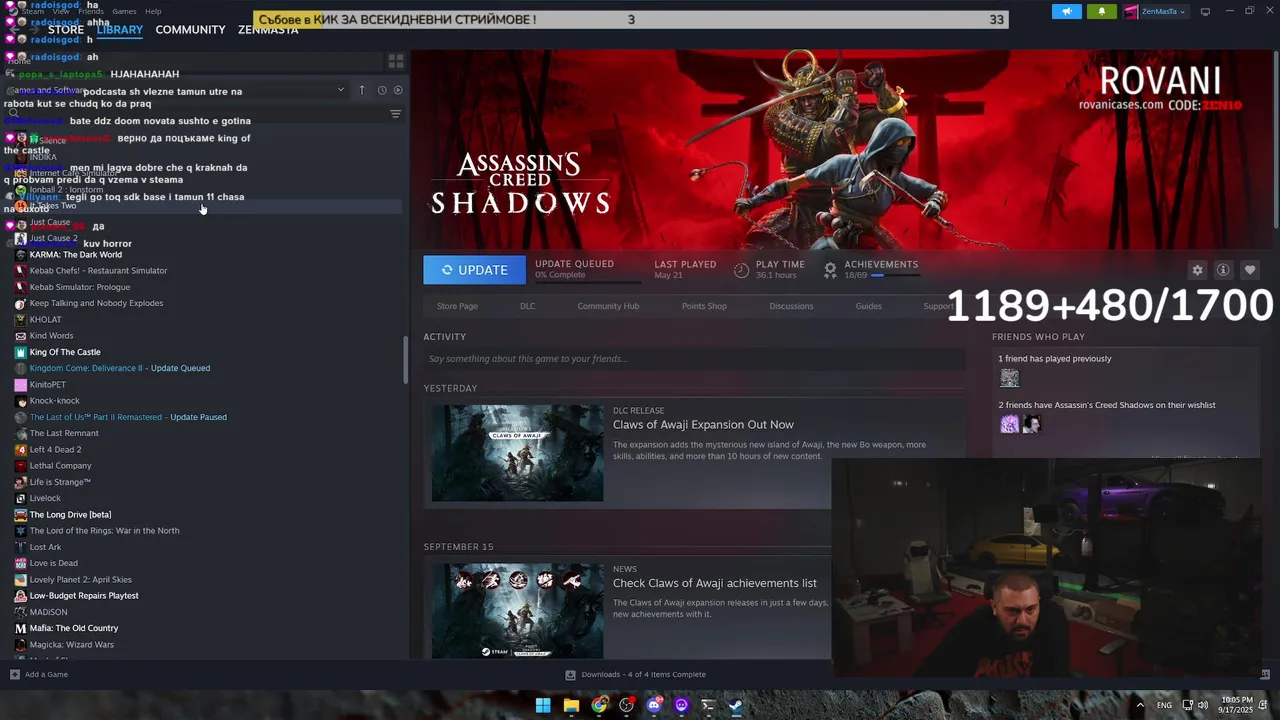1280x720 pixels.
Task: Show hidden system tray icons chevron
Action: click(1139, 705)
